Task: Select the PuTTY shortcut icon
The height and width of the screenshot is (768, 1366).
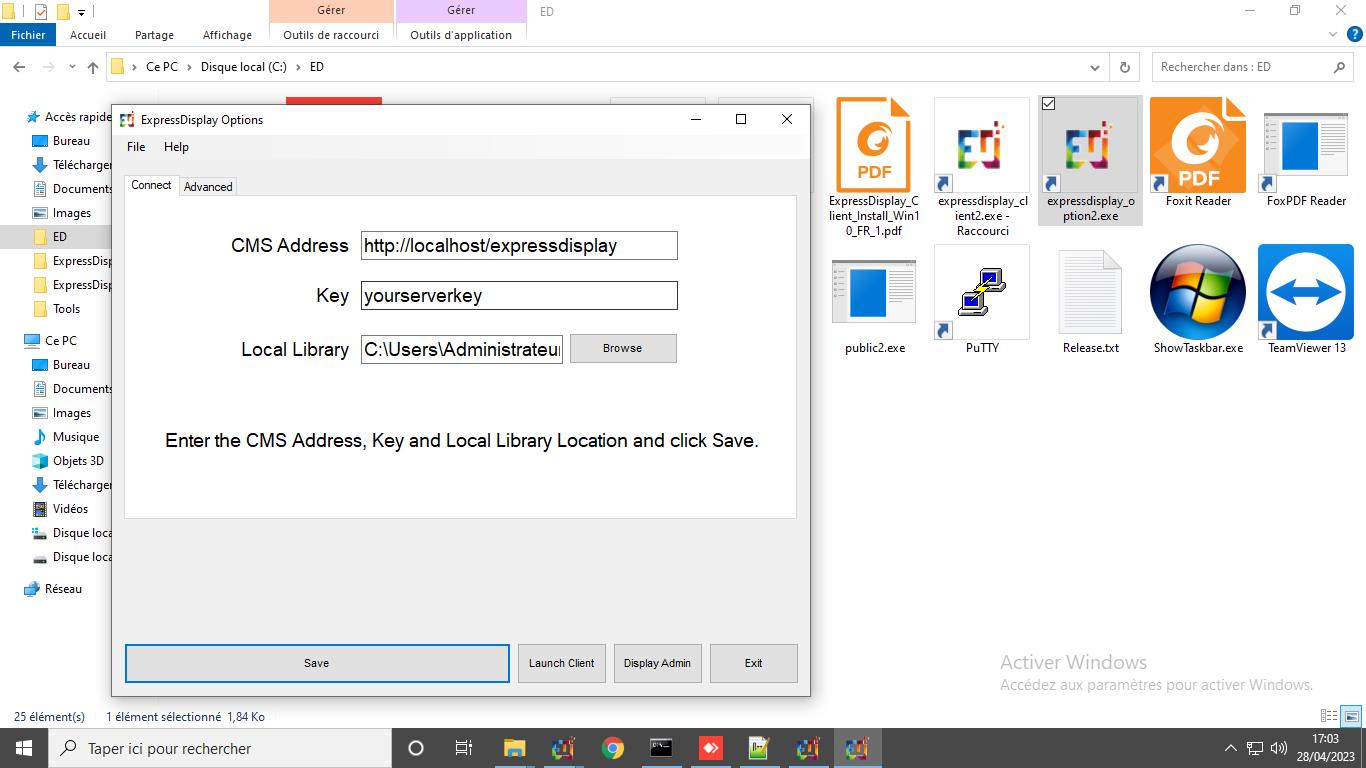Action: pyautogui.click(x=981, y=292)
